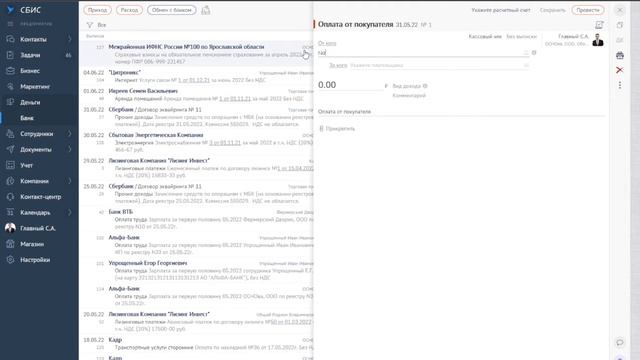Open the "Цитроникс" payment row
The image size is (640, 360).
[x=196, y=76]
